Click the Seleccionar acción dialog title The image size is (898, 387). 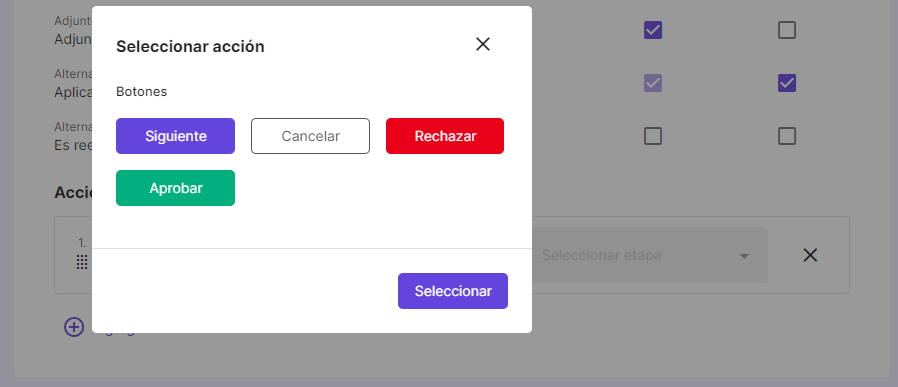[190, 46]
